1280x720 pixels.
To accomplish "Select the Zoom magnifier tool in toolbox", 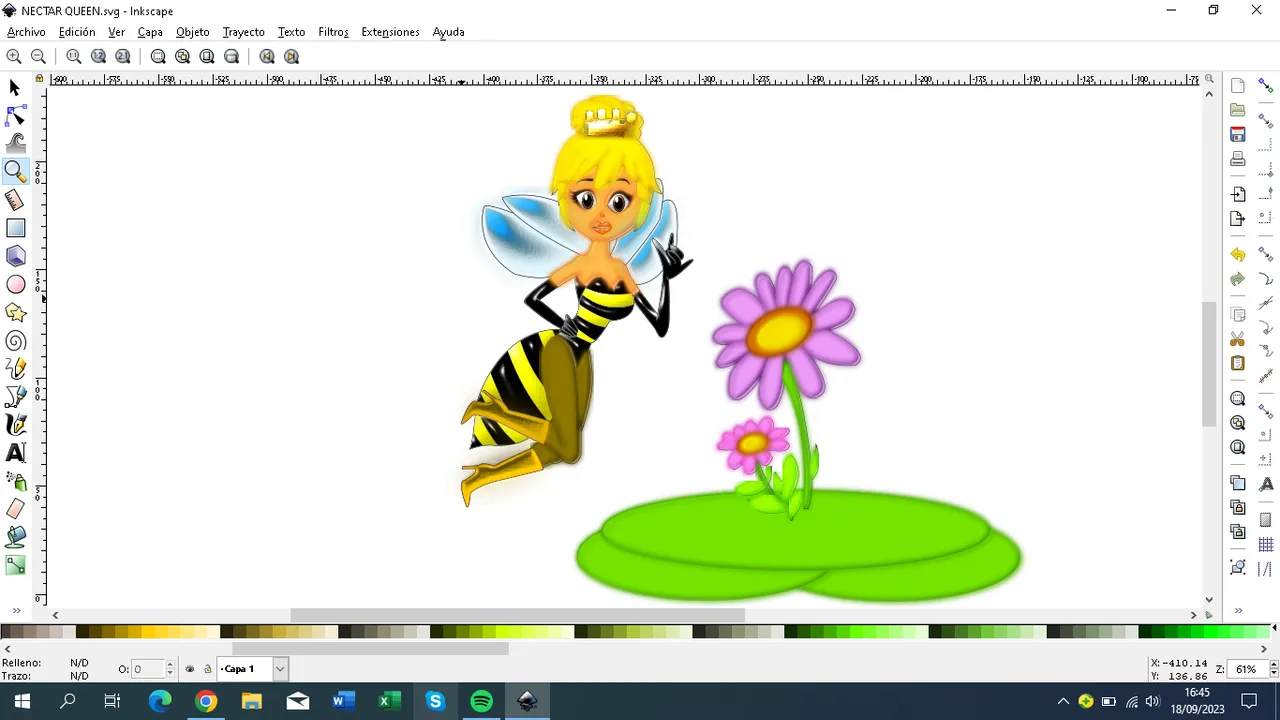I will [15, 172].
